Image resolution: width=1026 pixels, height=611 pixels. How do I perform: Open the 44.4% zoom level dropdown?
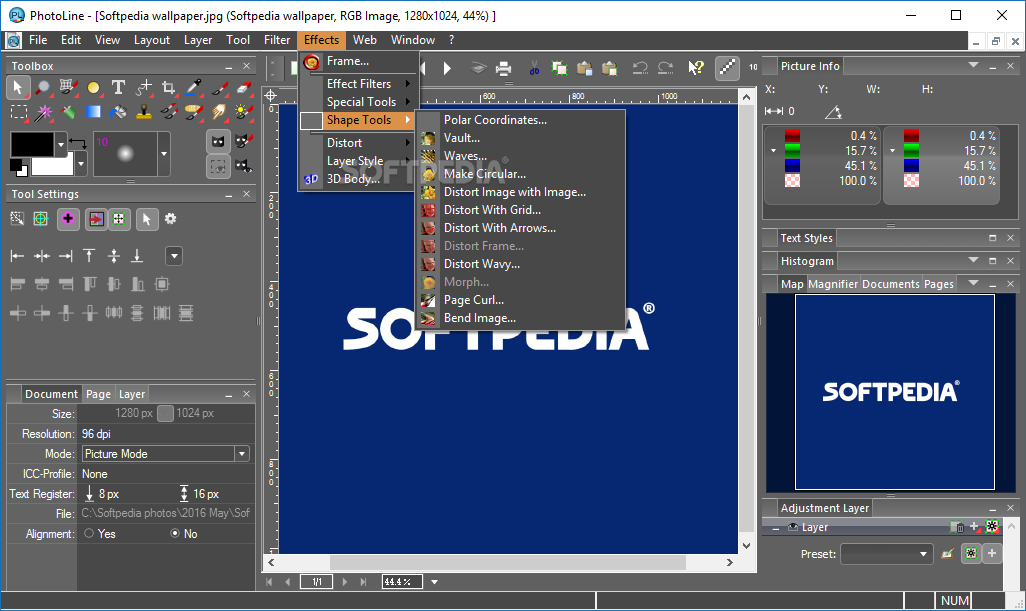click(435, 582)
